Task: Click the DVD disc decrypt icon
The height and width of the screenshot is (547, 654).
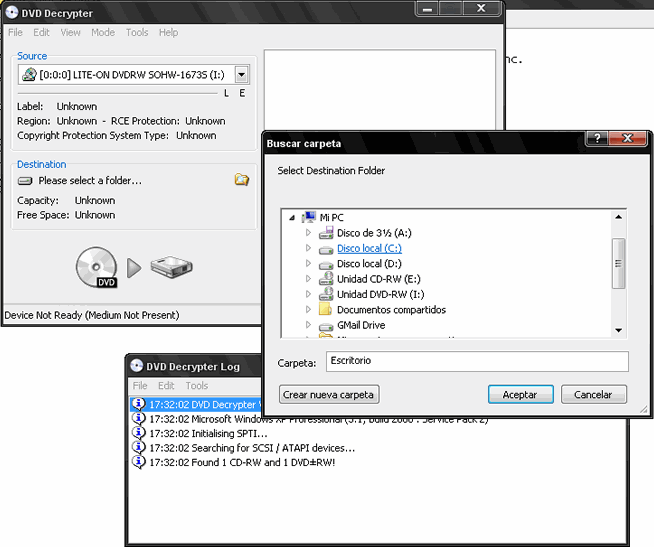Action: 98,268
